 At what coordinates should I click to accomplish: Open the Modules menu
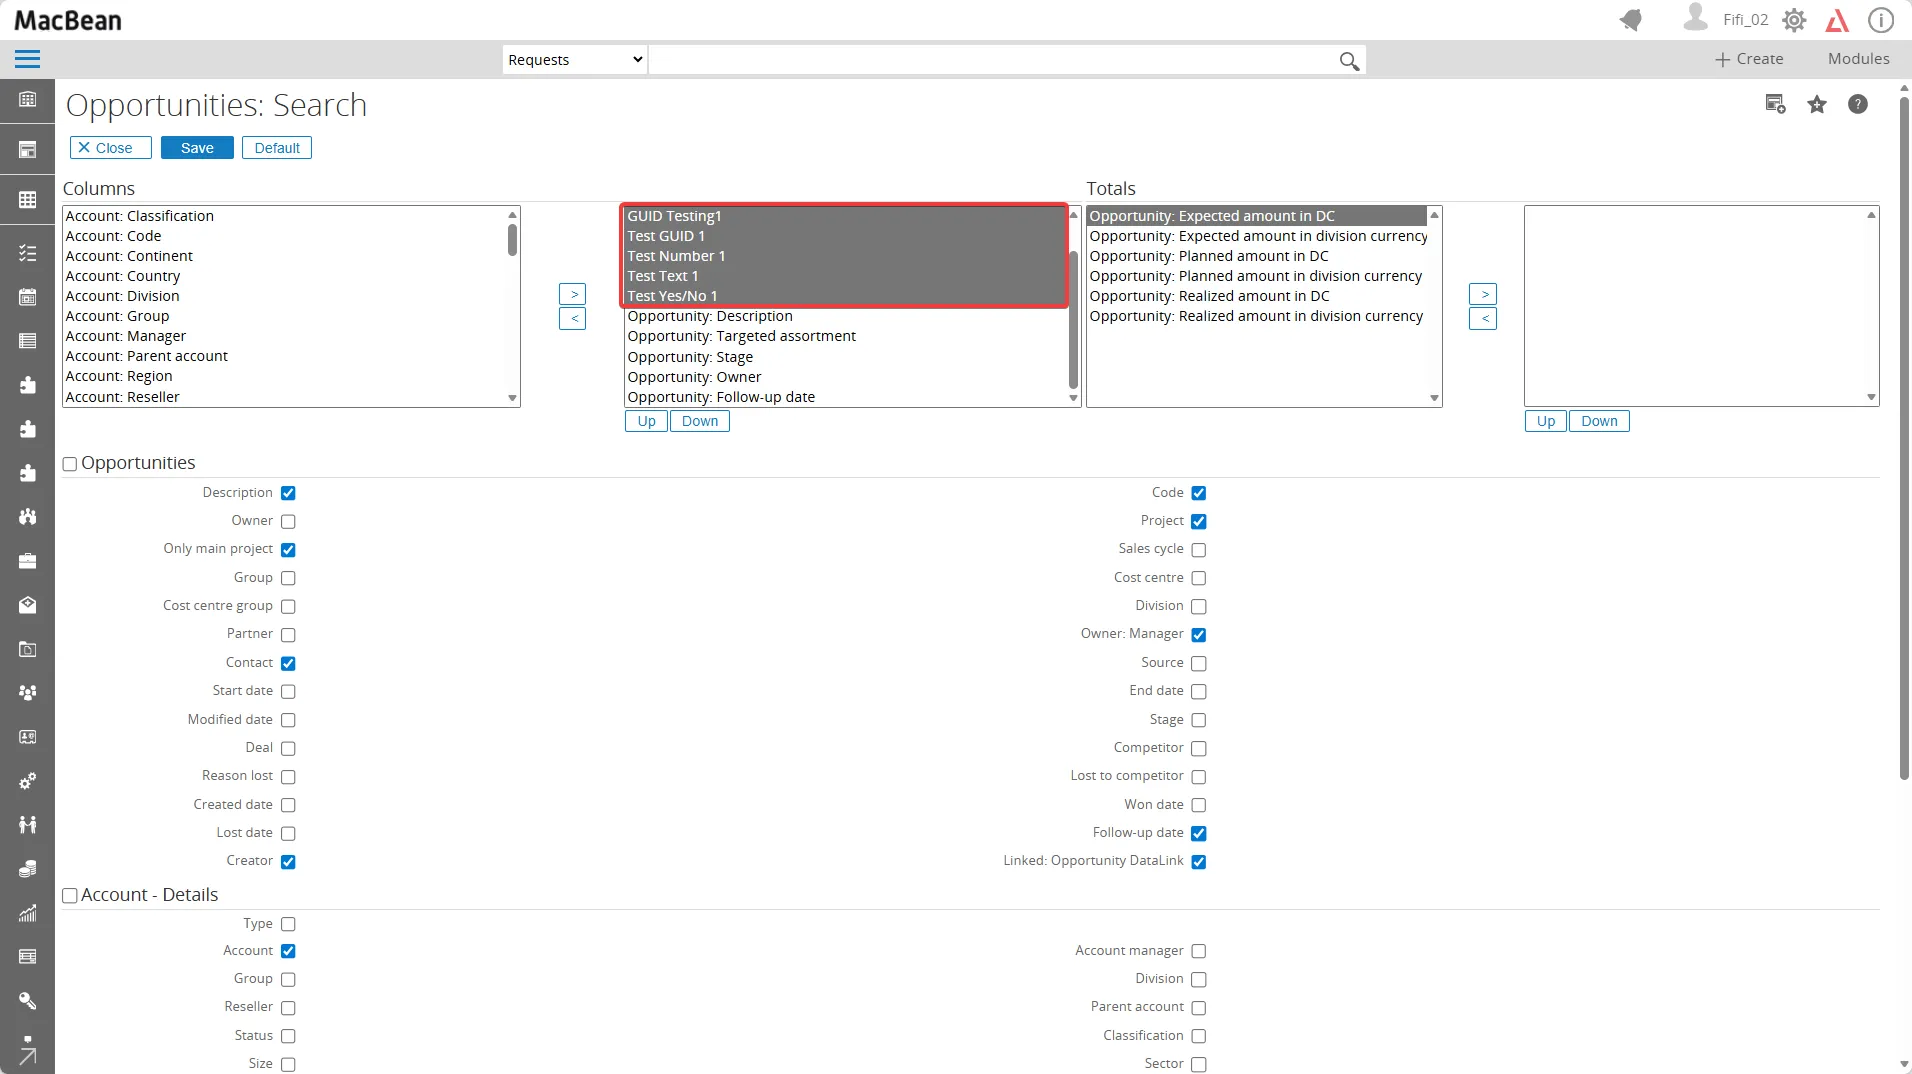click(1858, 59)
